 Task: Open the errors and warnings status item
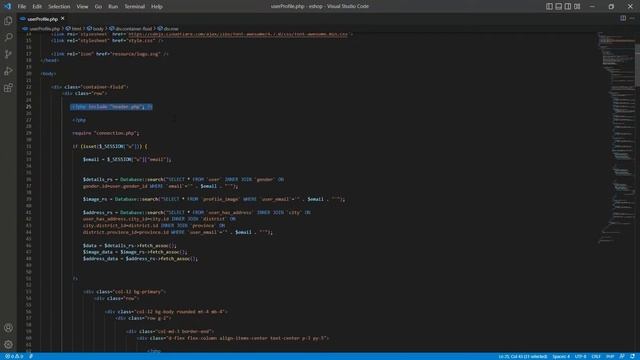[14, 356]
